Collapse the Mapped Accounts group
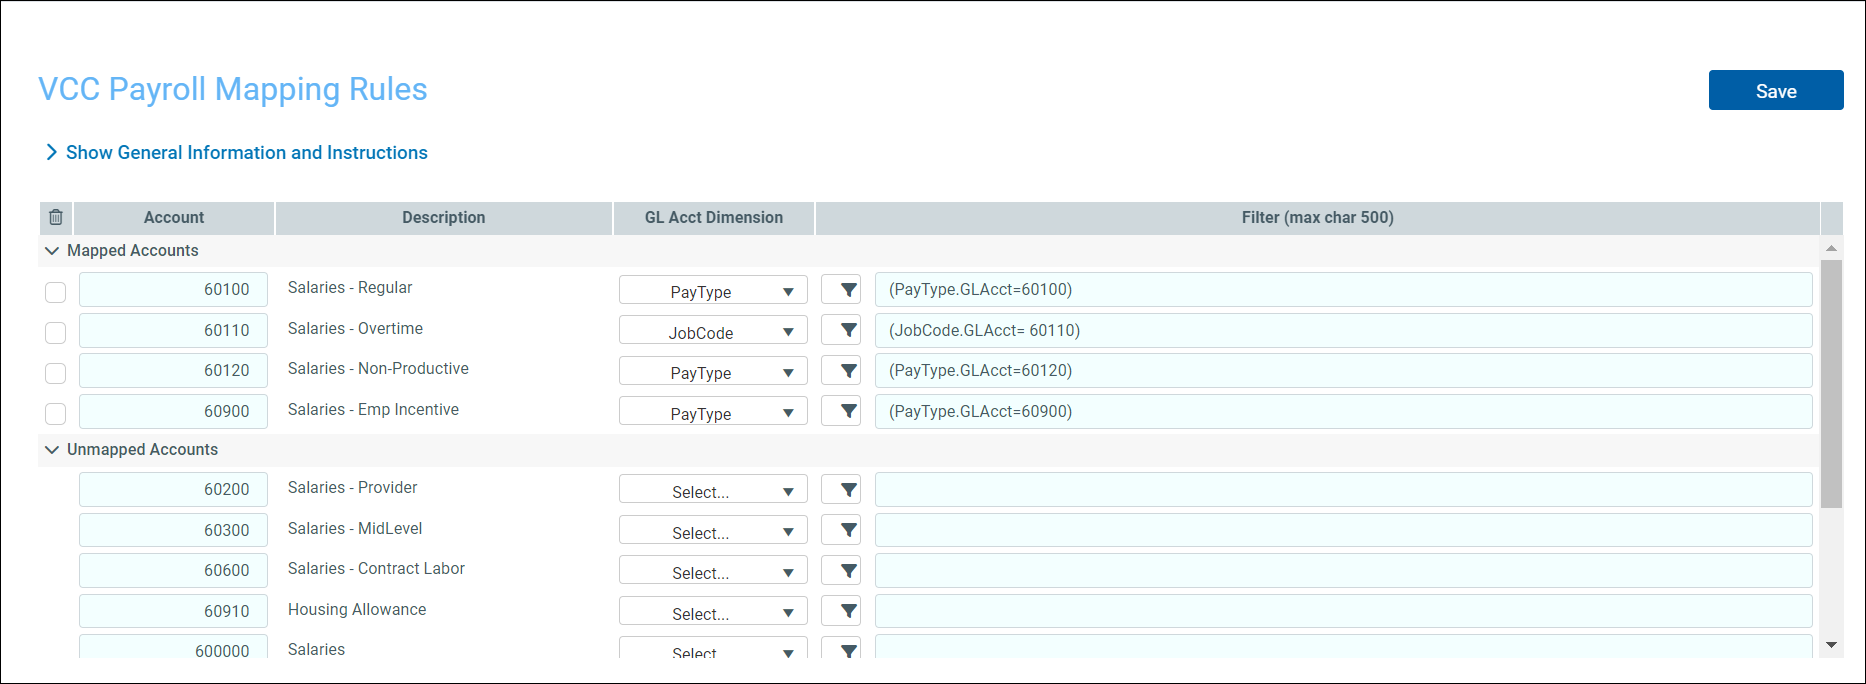Screen dimensions: 1866x684 coord(52,251)
